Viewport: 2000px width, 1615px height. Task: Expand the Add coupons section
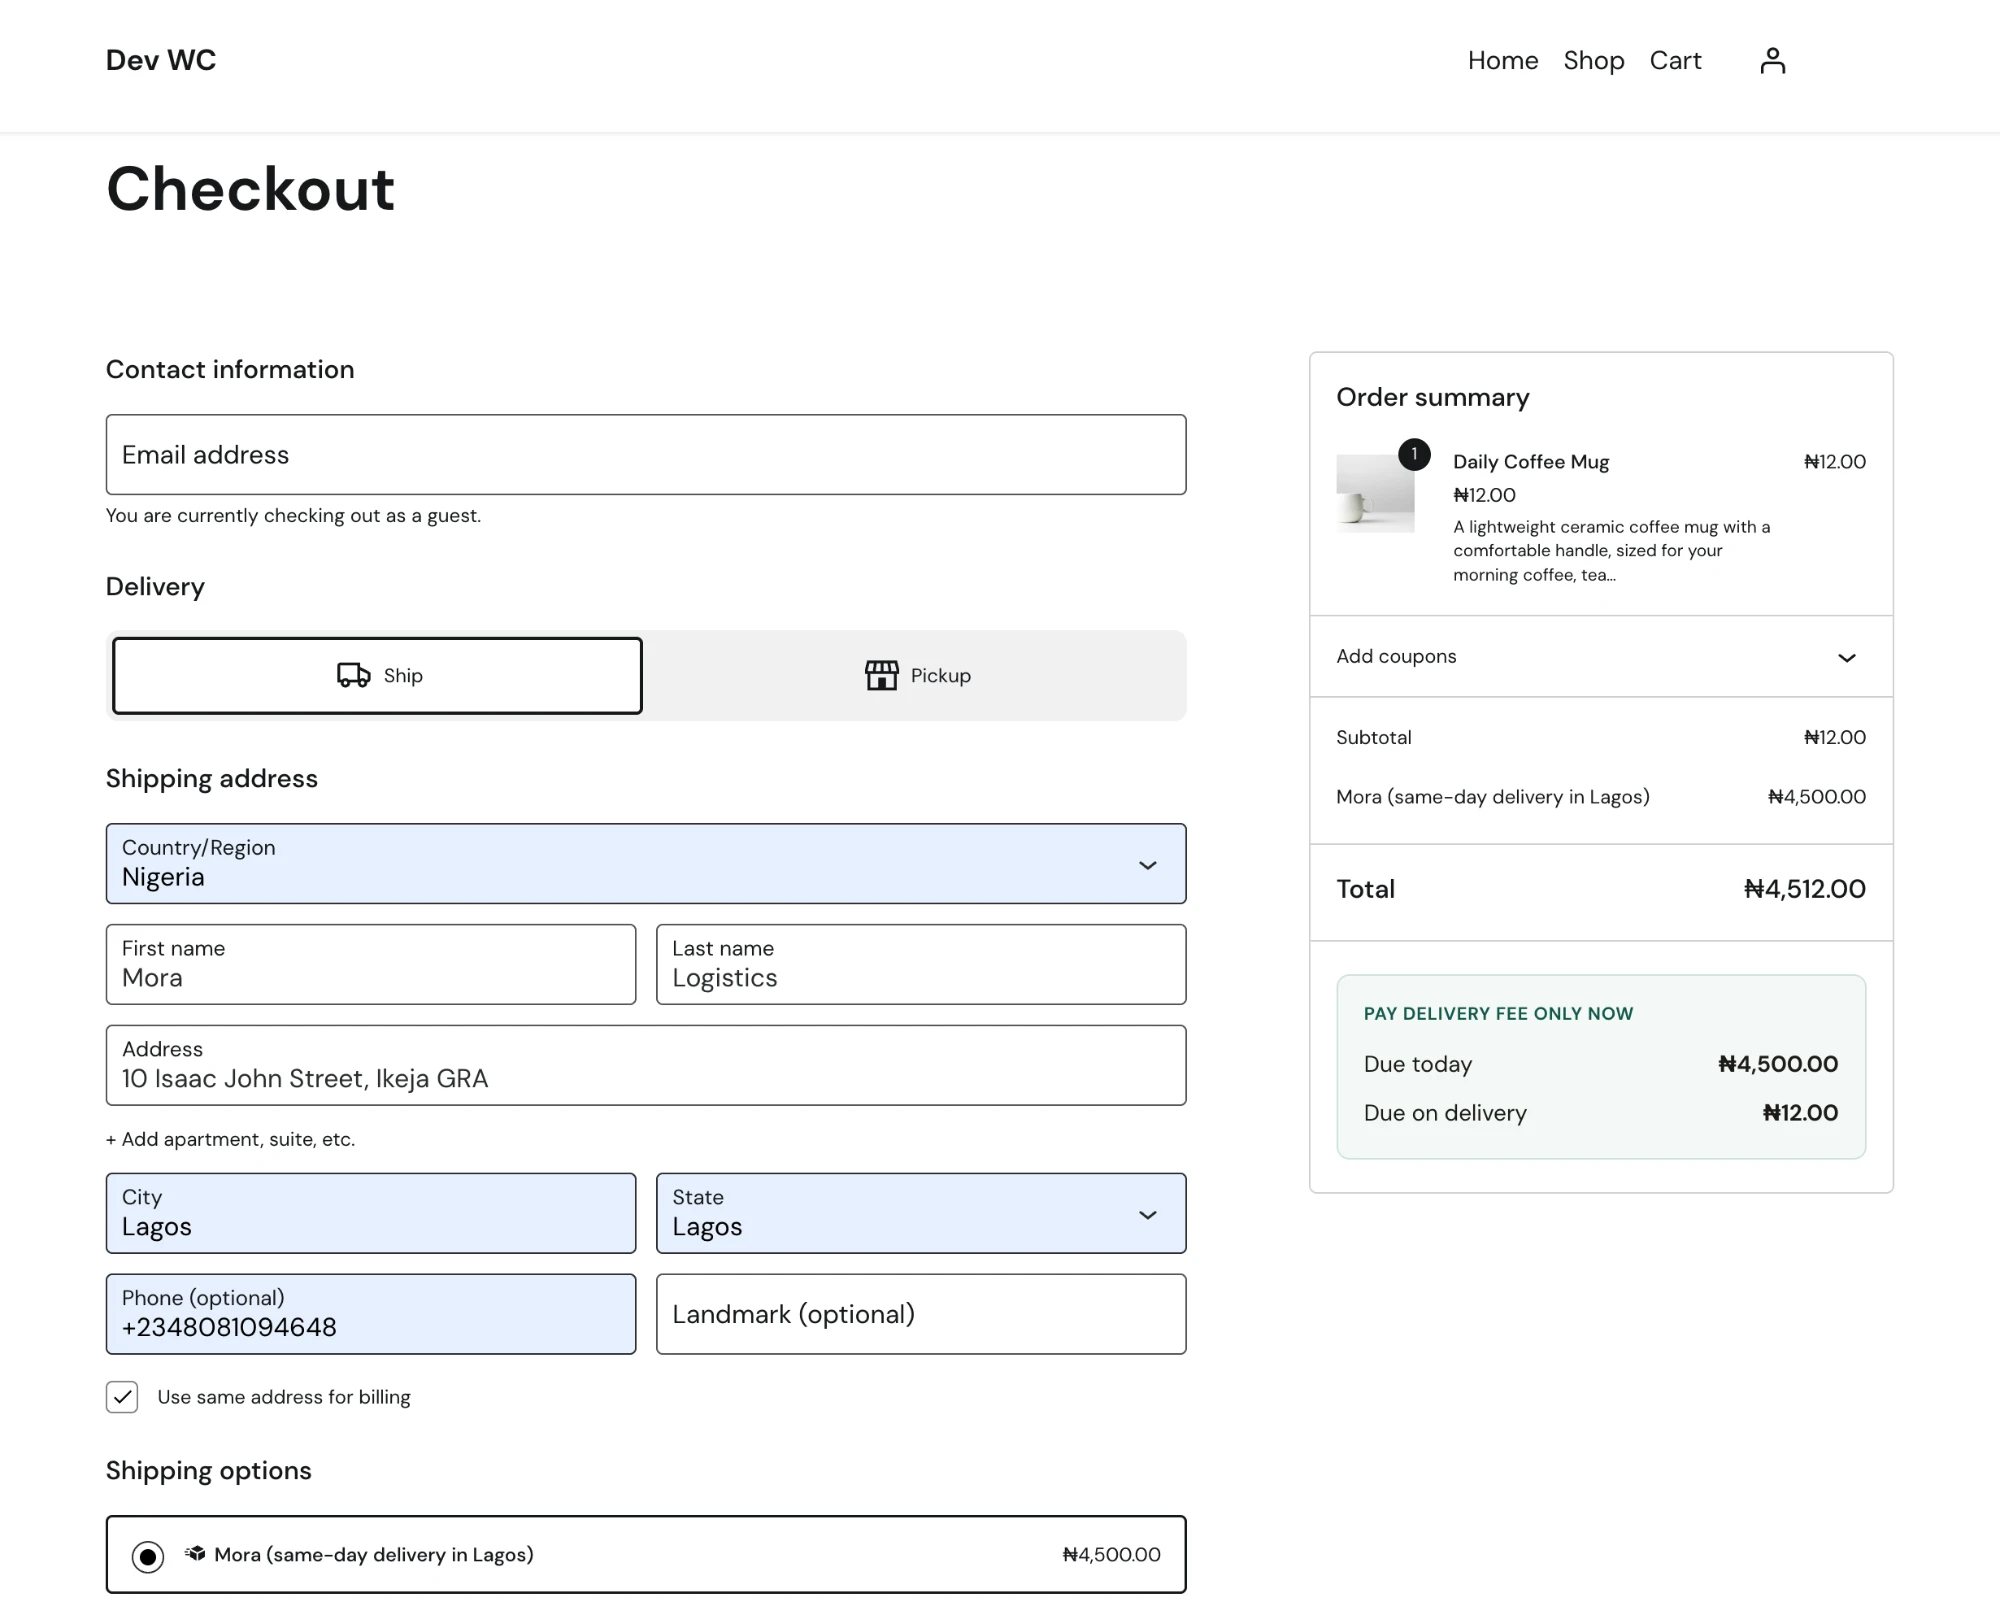tap(1601, 657)
